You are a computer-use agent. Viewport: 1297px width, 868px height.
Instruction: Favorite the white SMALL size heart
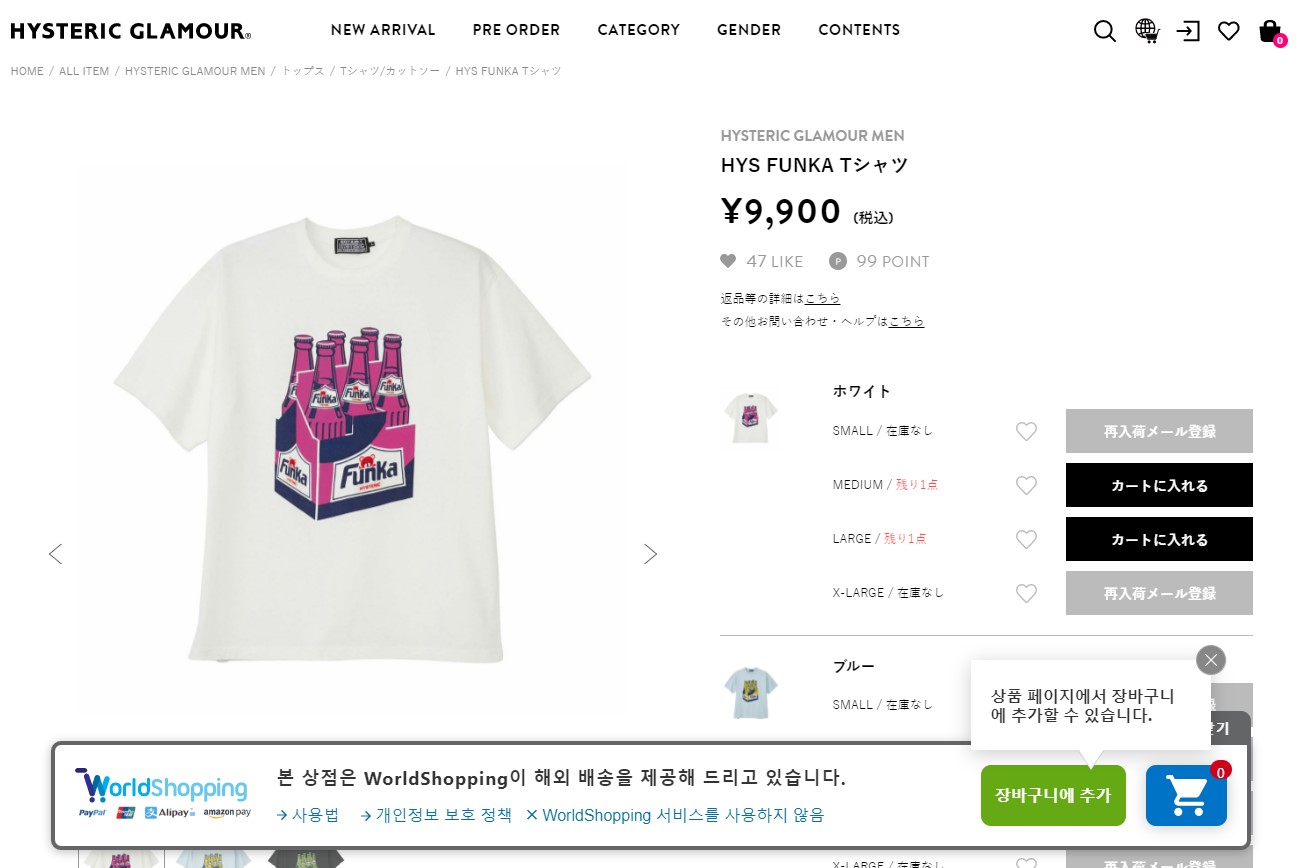pos(1026,432)
